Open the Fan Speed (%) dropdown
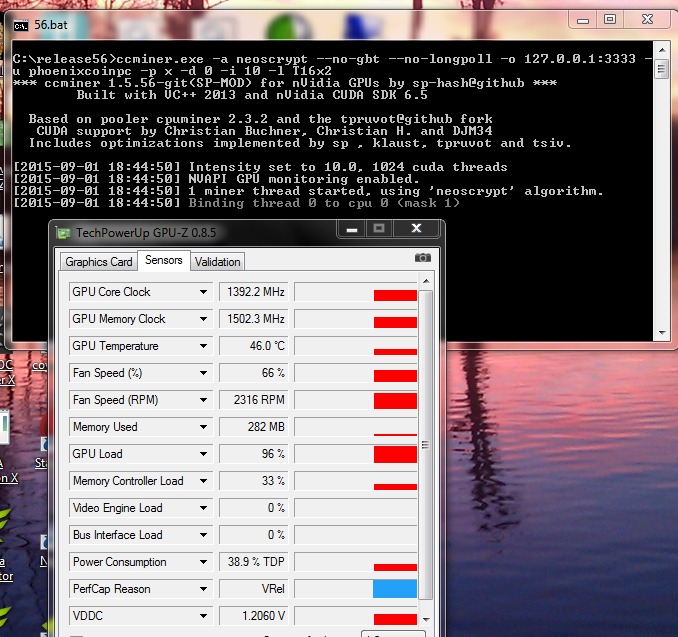The width and height of the screenshot is (678, 637). tap(203, 373)
